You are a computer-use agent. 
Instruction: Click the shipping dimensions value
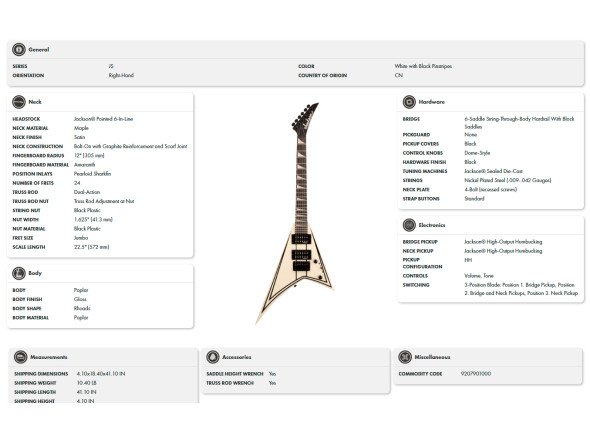tap(101, 374)
